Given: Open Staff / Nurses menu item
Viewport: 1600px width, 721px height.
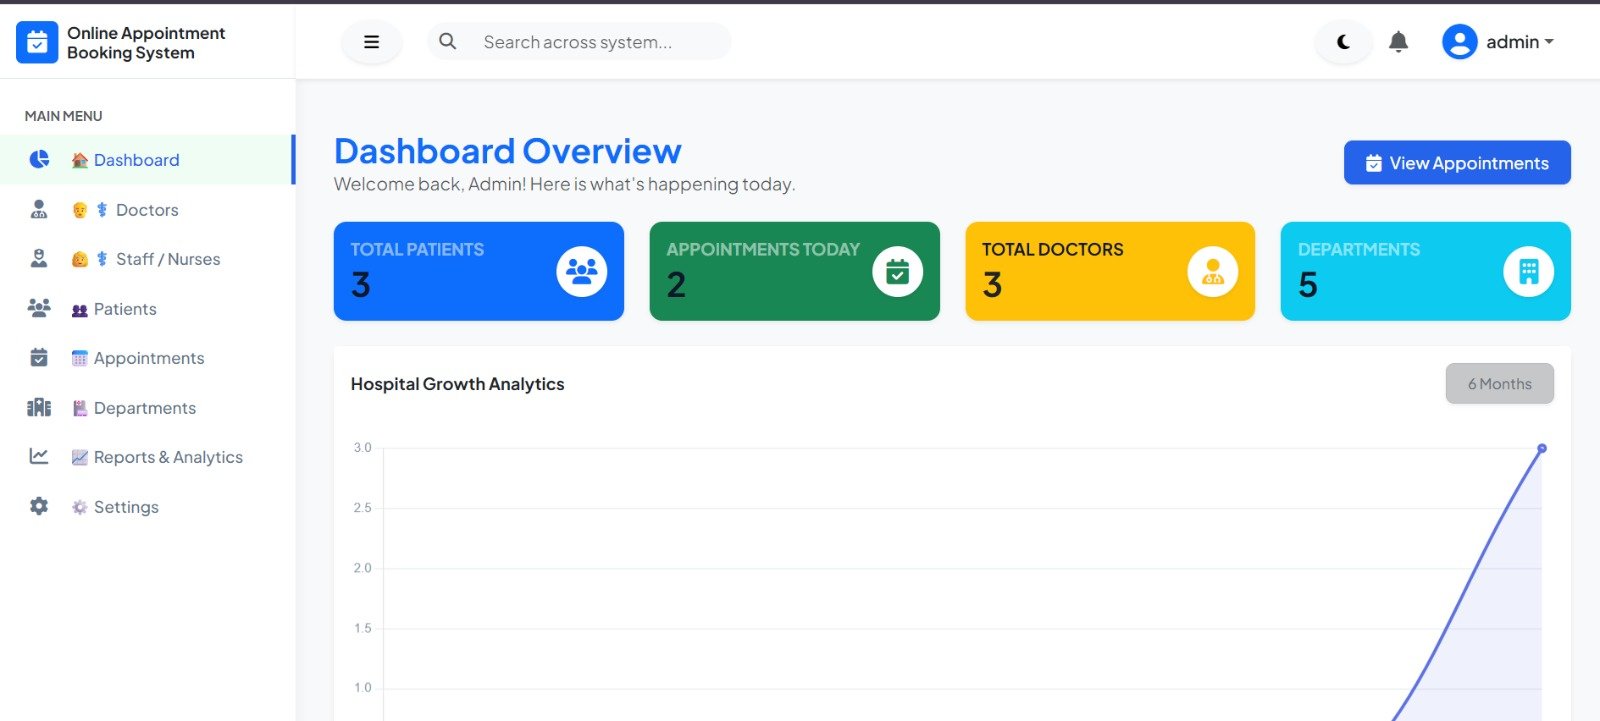Looking at the screenshot, I should pos(147,259).
